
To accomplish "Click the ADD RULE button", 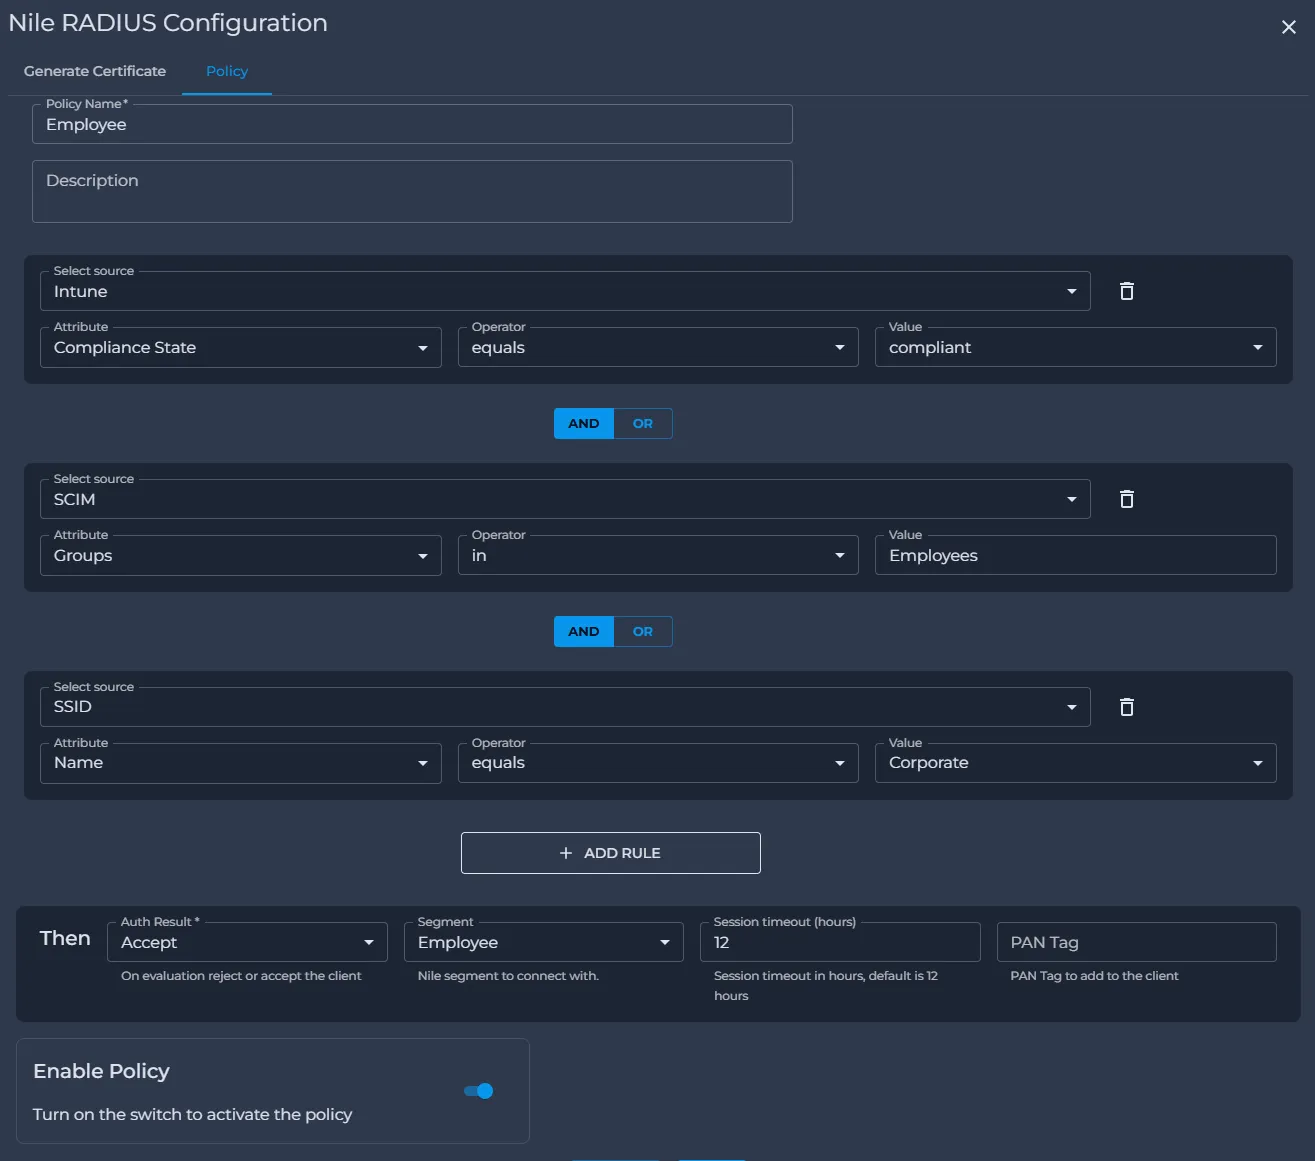I will 611,853.
